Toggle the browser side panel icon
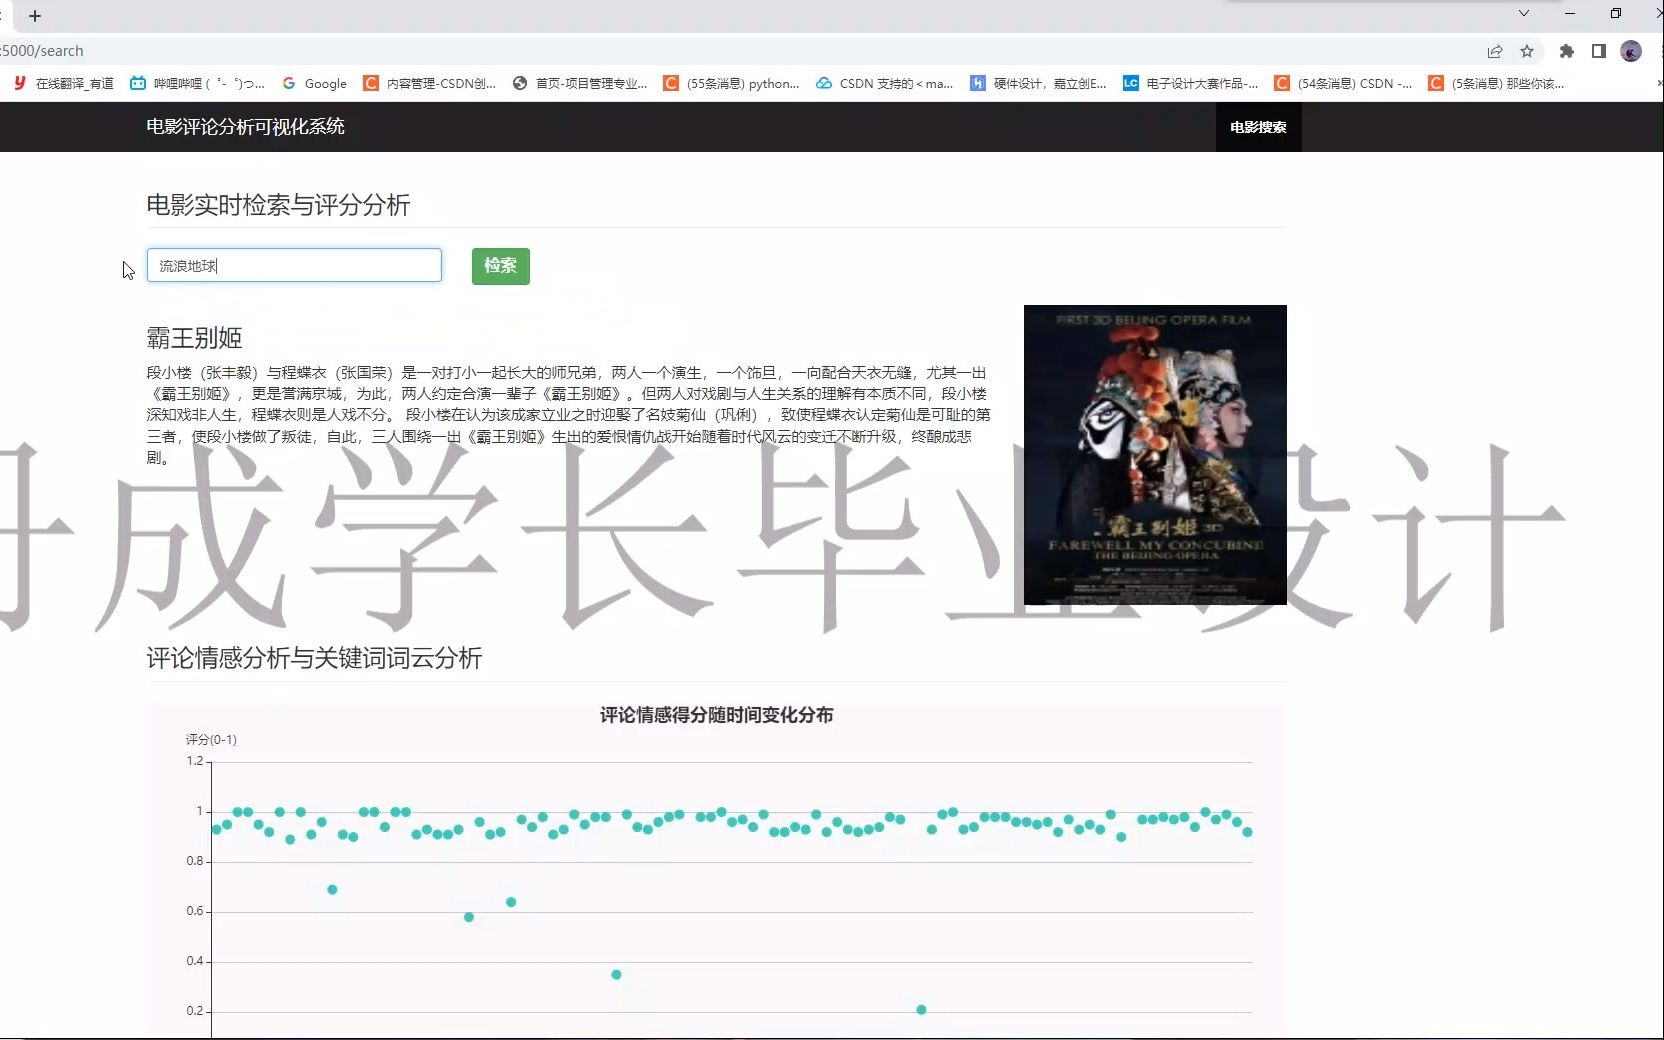The image size is (1664, 1040). point(1599,51)
